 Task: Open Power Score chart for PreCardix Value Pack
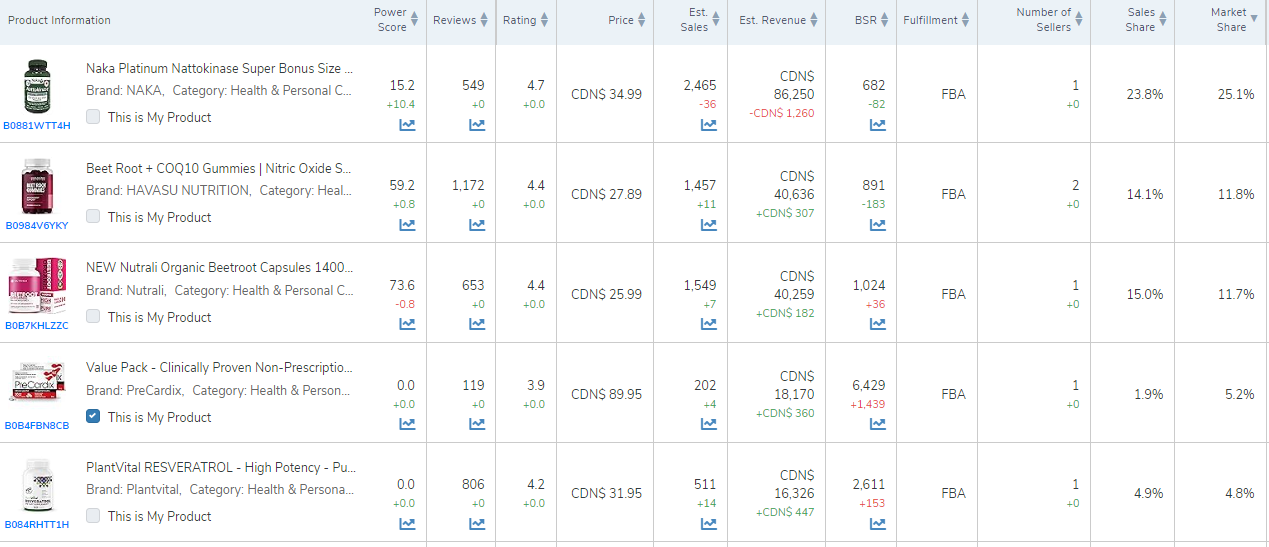click(x=407, y=424)
